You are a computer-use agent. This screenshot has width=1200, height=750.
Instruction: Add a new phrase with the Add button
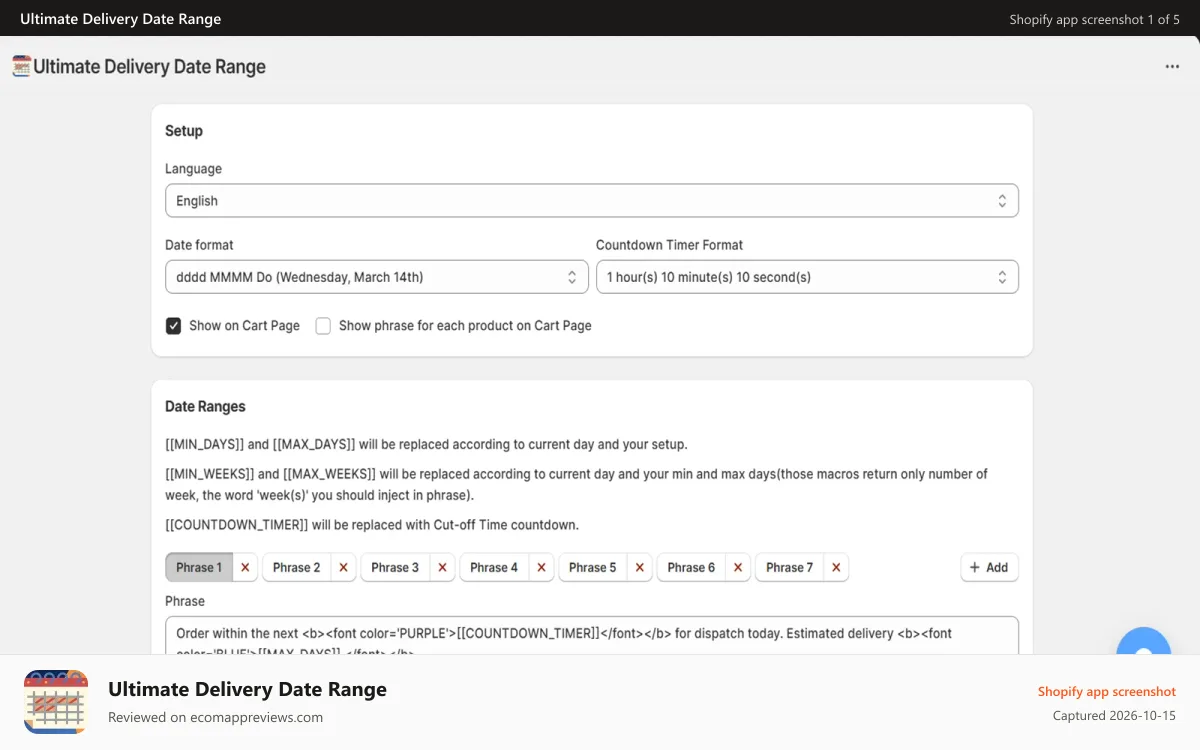point(989,567)
